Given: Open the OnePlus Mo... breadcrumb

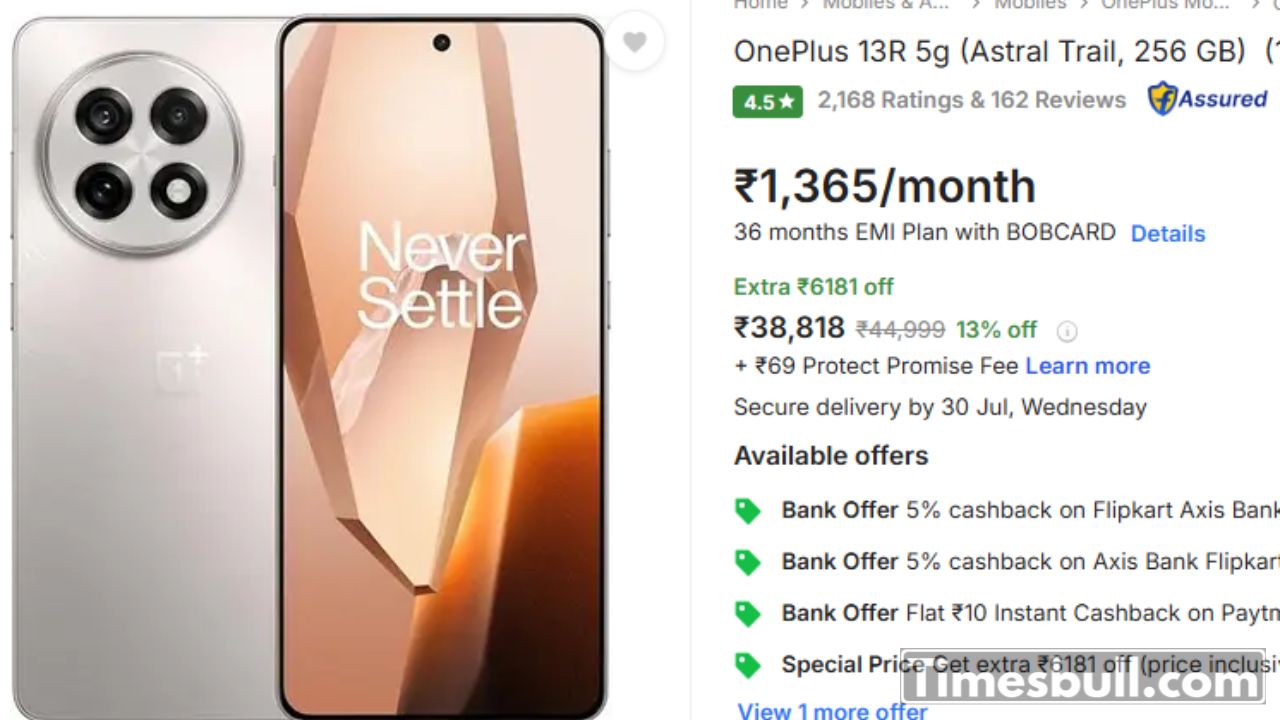Looking at the screenshot, I should point(1165,5).
